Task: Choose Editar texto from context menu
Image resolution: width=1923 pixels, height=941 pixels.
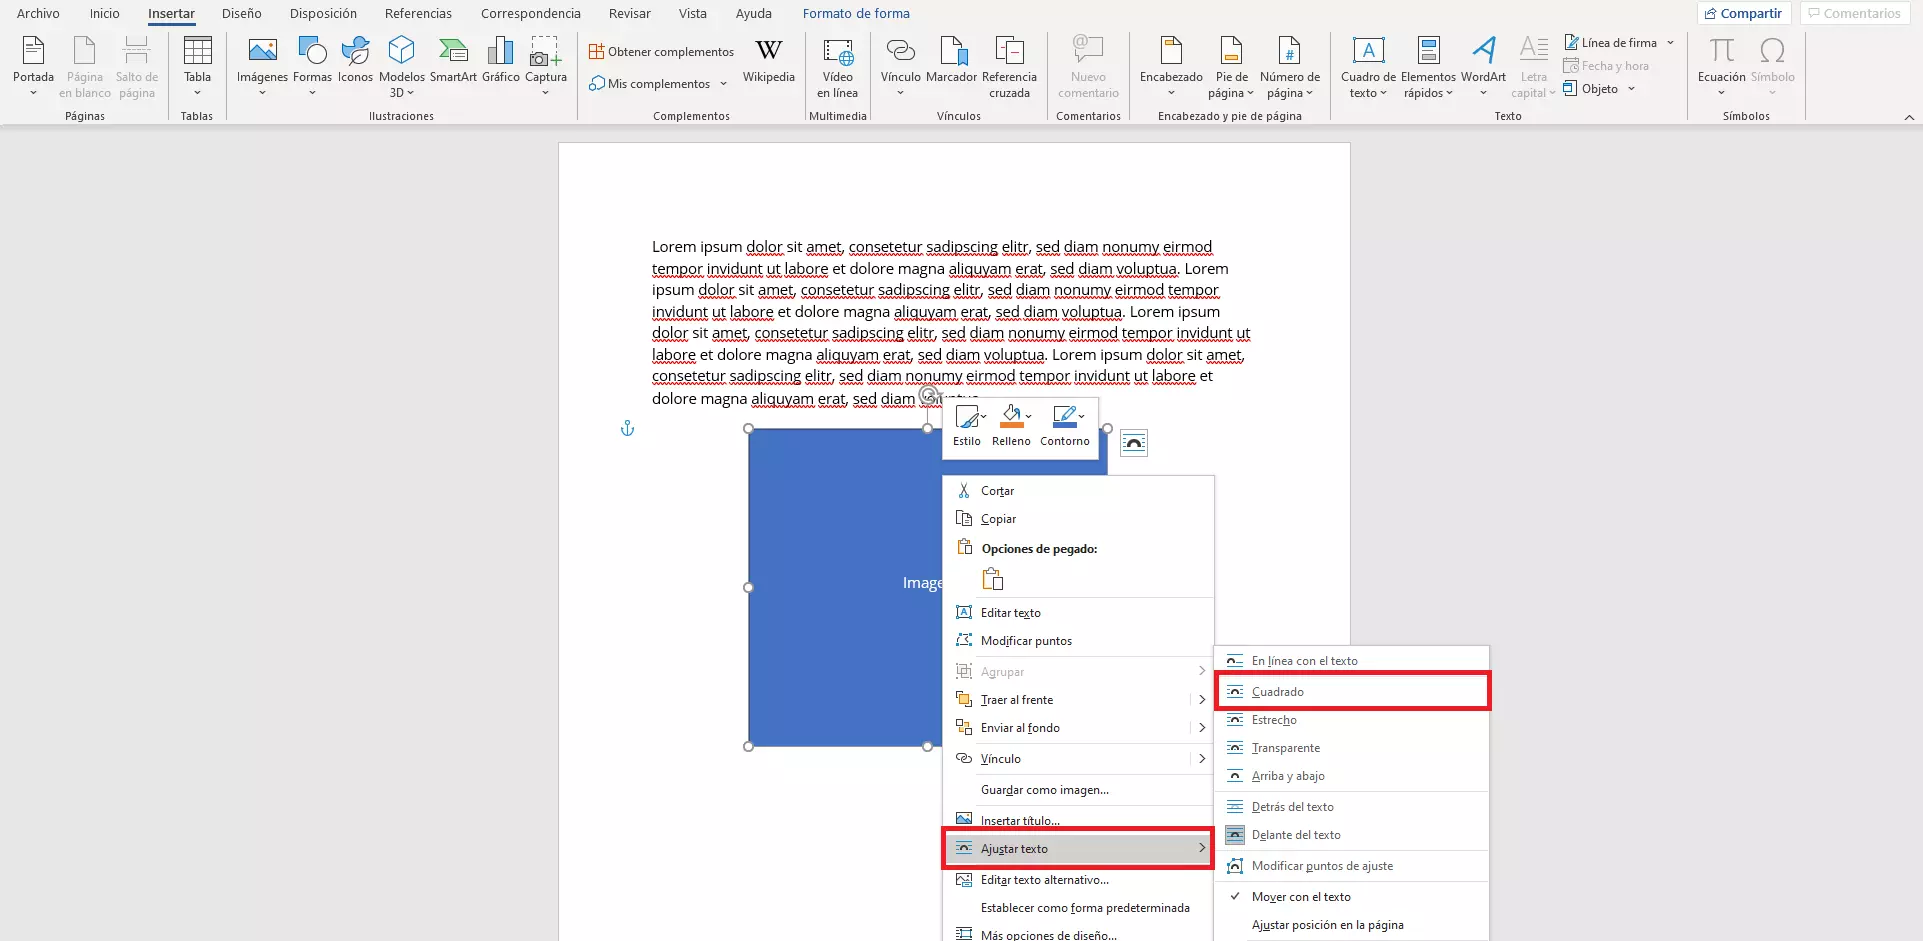Action: point(1078,613)
